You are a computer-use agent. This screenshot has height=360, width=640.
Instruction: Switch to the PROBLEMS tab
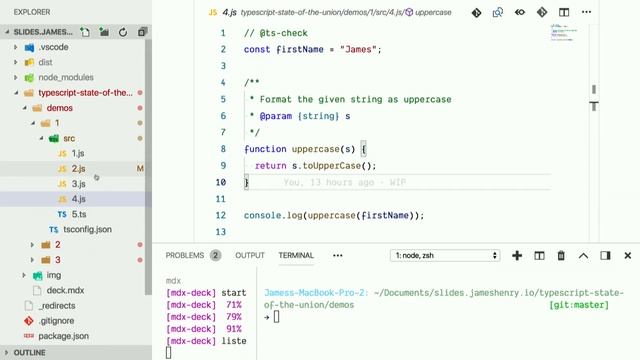point(184,256)
